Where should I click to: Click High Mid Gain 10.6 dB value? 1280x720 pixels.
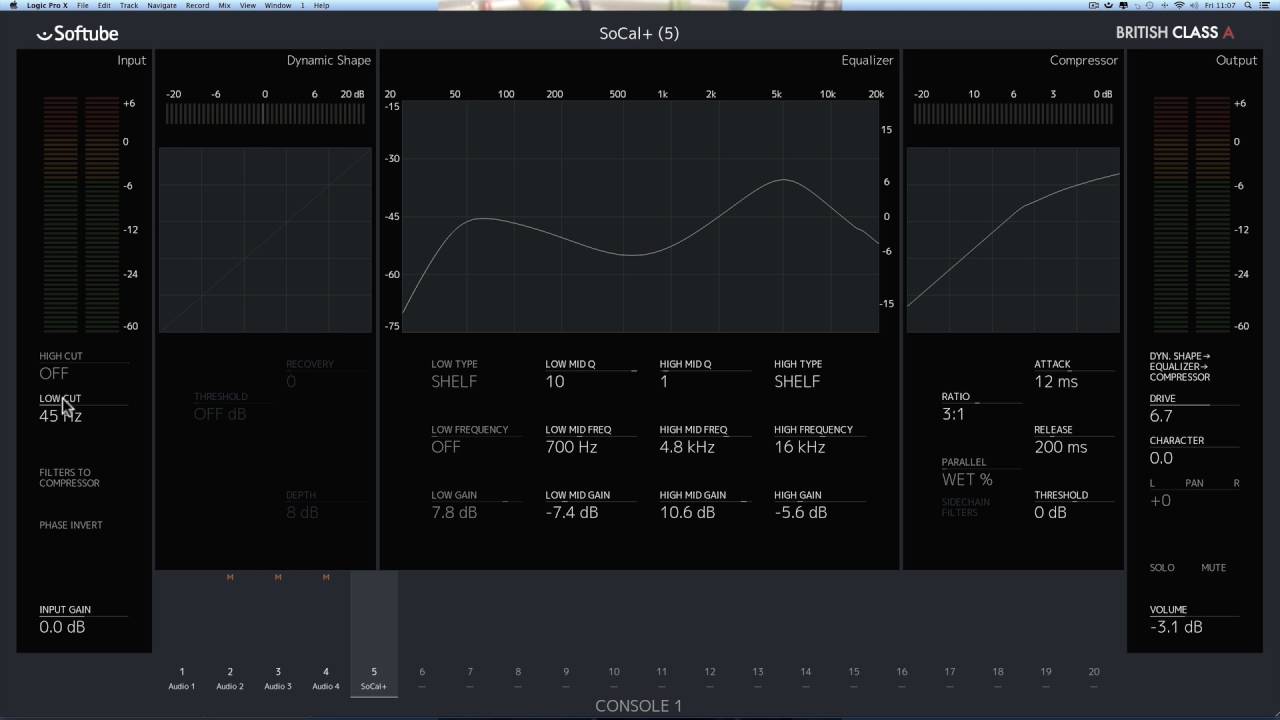click(688, 512)
